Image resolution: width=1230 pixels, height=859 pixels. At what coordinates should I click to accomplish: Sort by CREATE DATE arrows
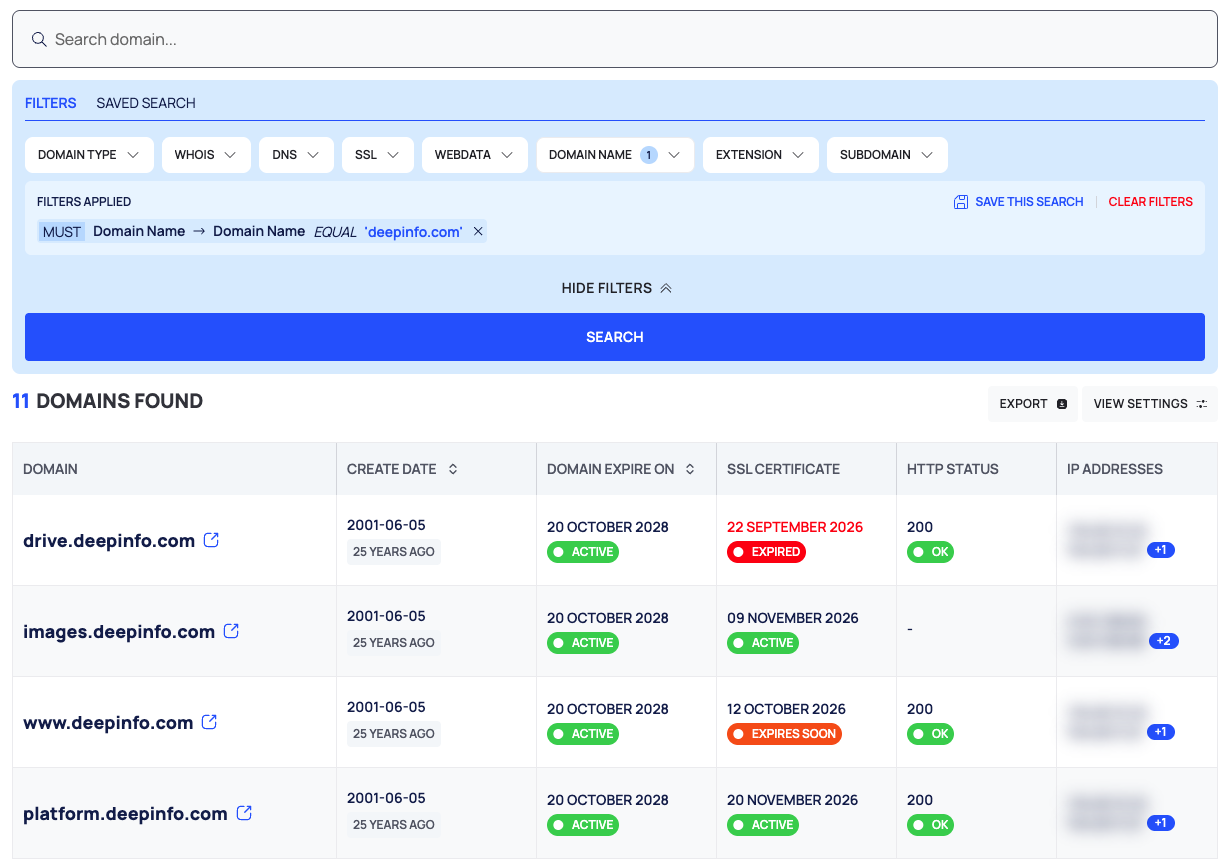coord(453,469)
